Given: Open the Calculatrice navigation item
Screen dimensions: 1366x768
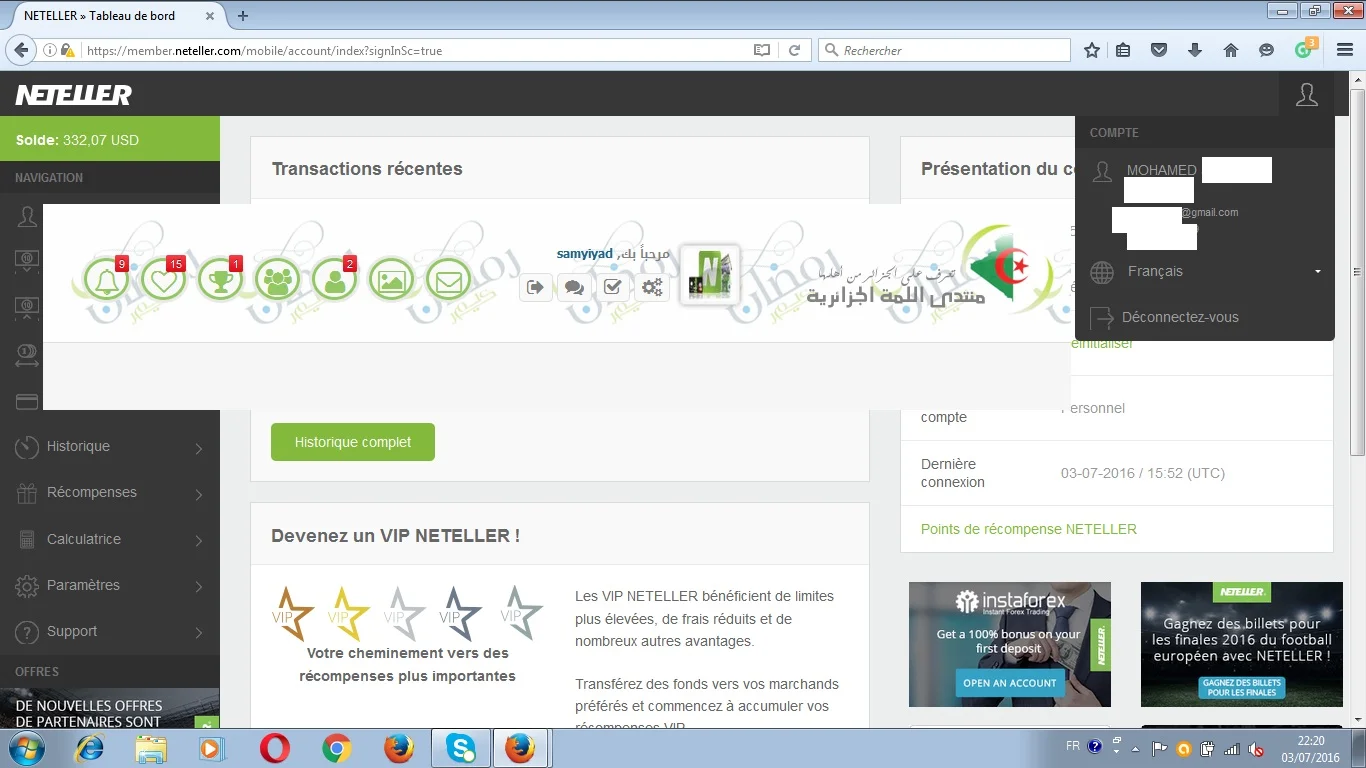Looking at the screenshot, I should [110, 539].
